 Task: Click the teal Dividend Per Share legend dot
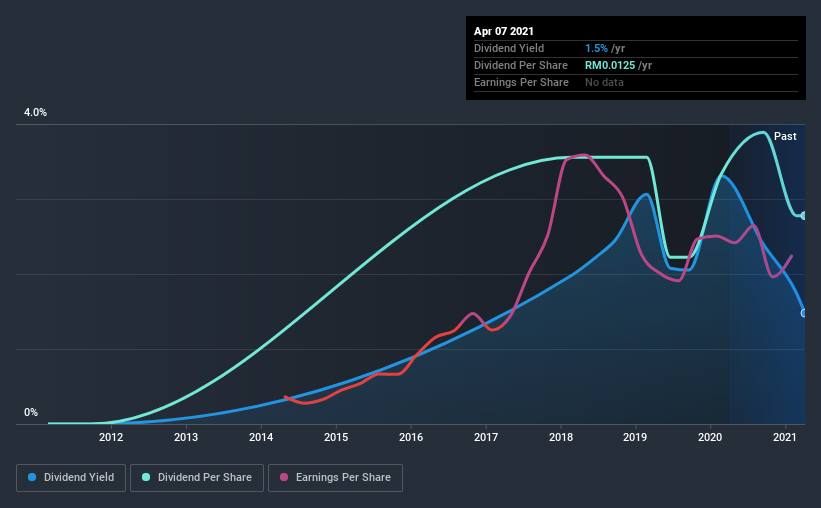point(146,477)
